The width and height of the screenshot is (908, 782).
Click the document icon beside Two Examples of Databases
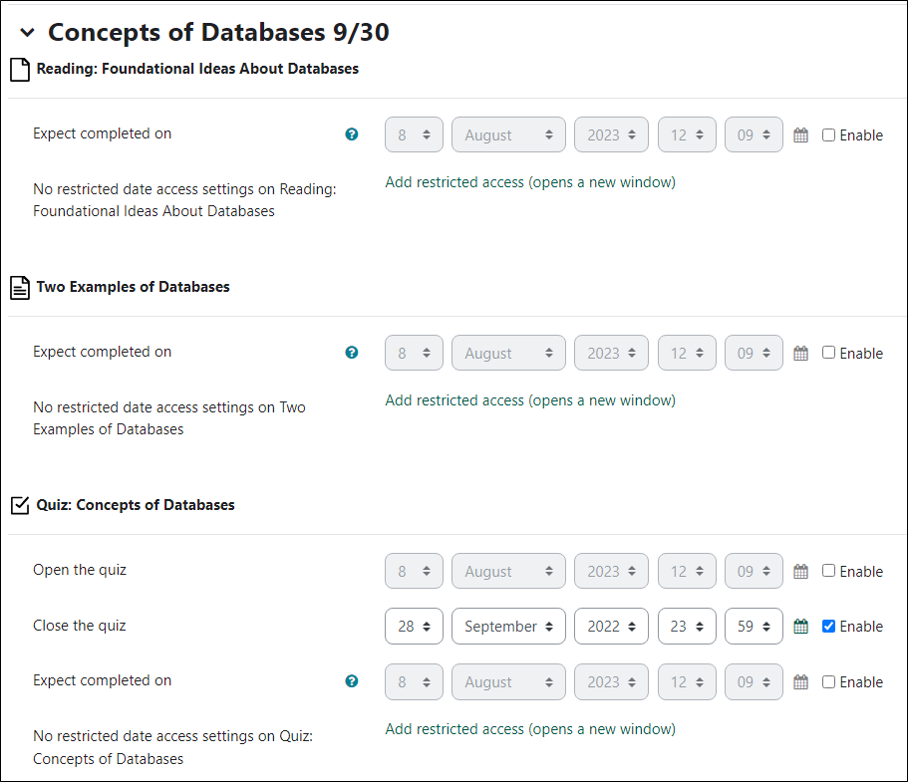pos(19,287)
